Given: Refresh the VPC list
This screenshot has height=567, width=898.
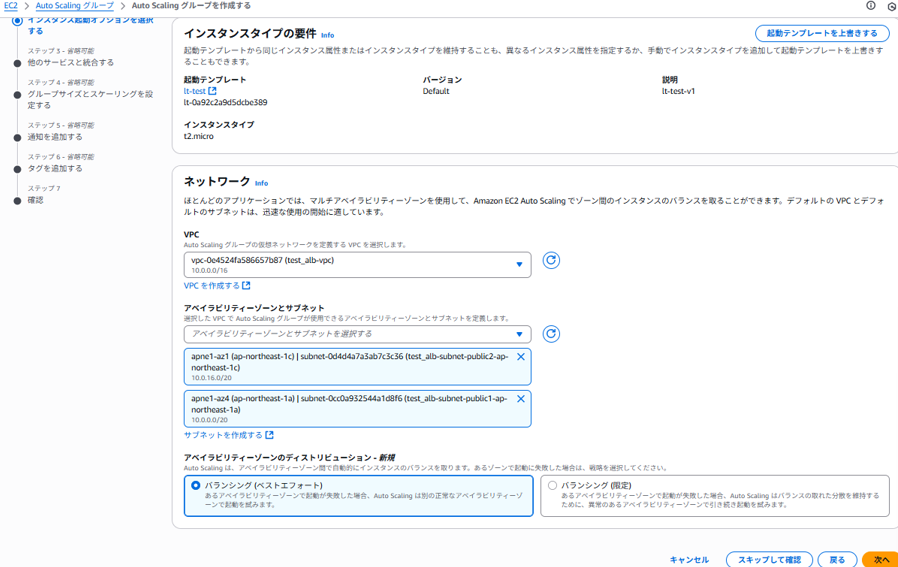Looking at the screenshot, I should coord(551,261).
